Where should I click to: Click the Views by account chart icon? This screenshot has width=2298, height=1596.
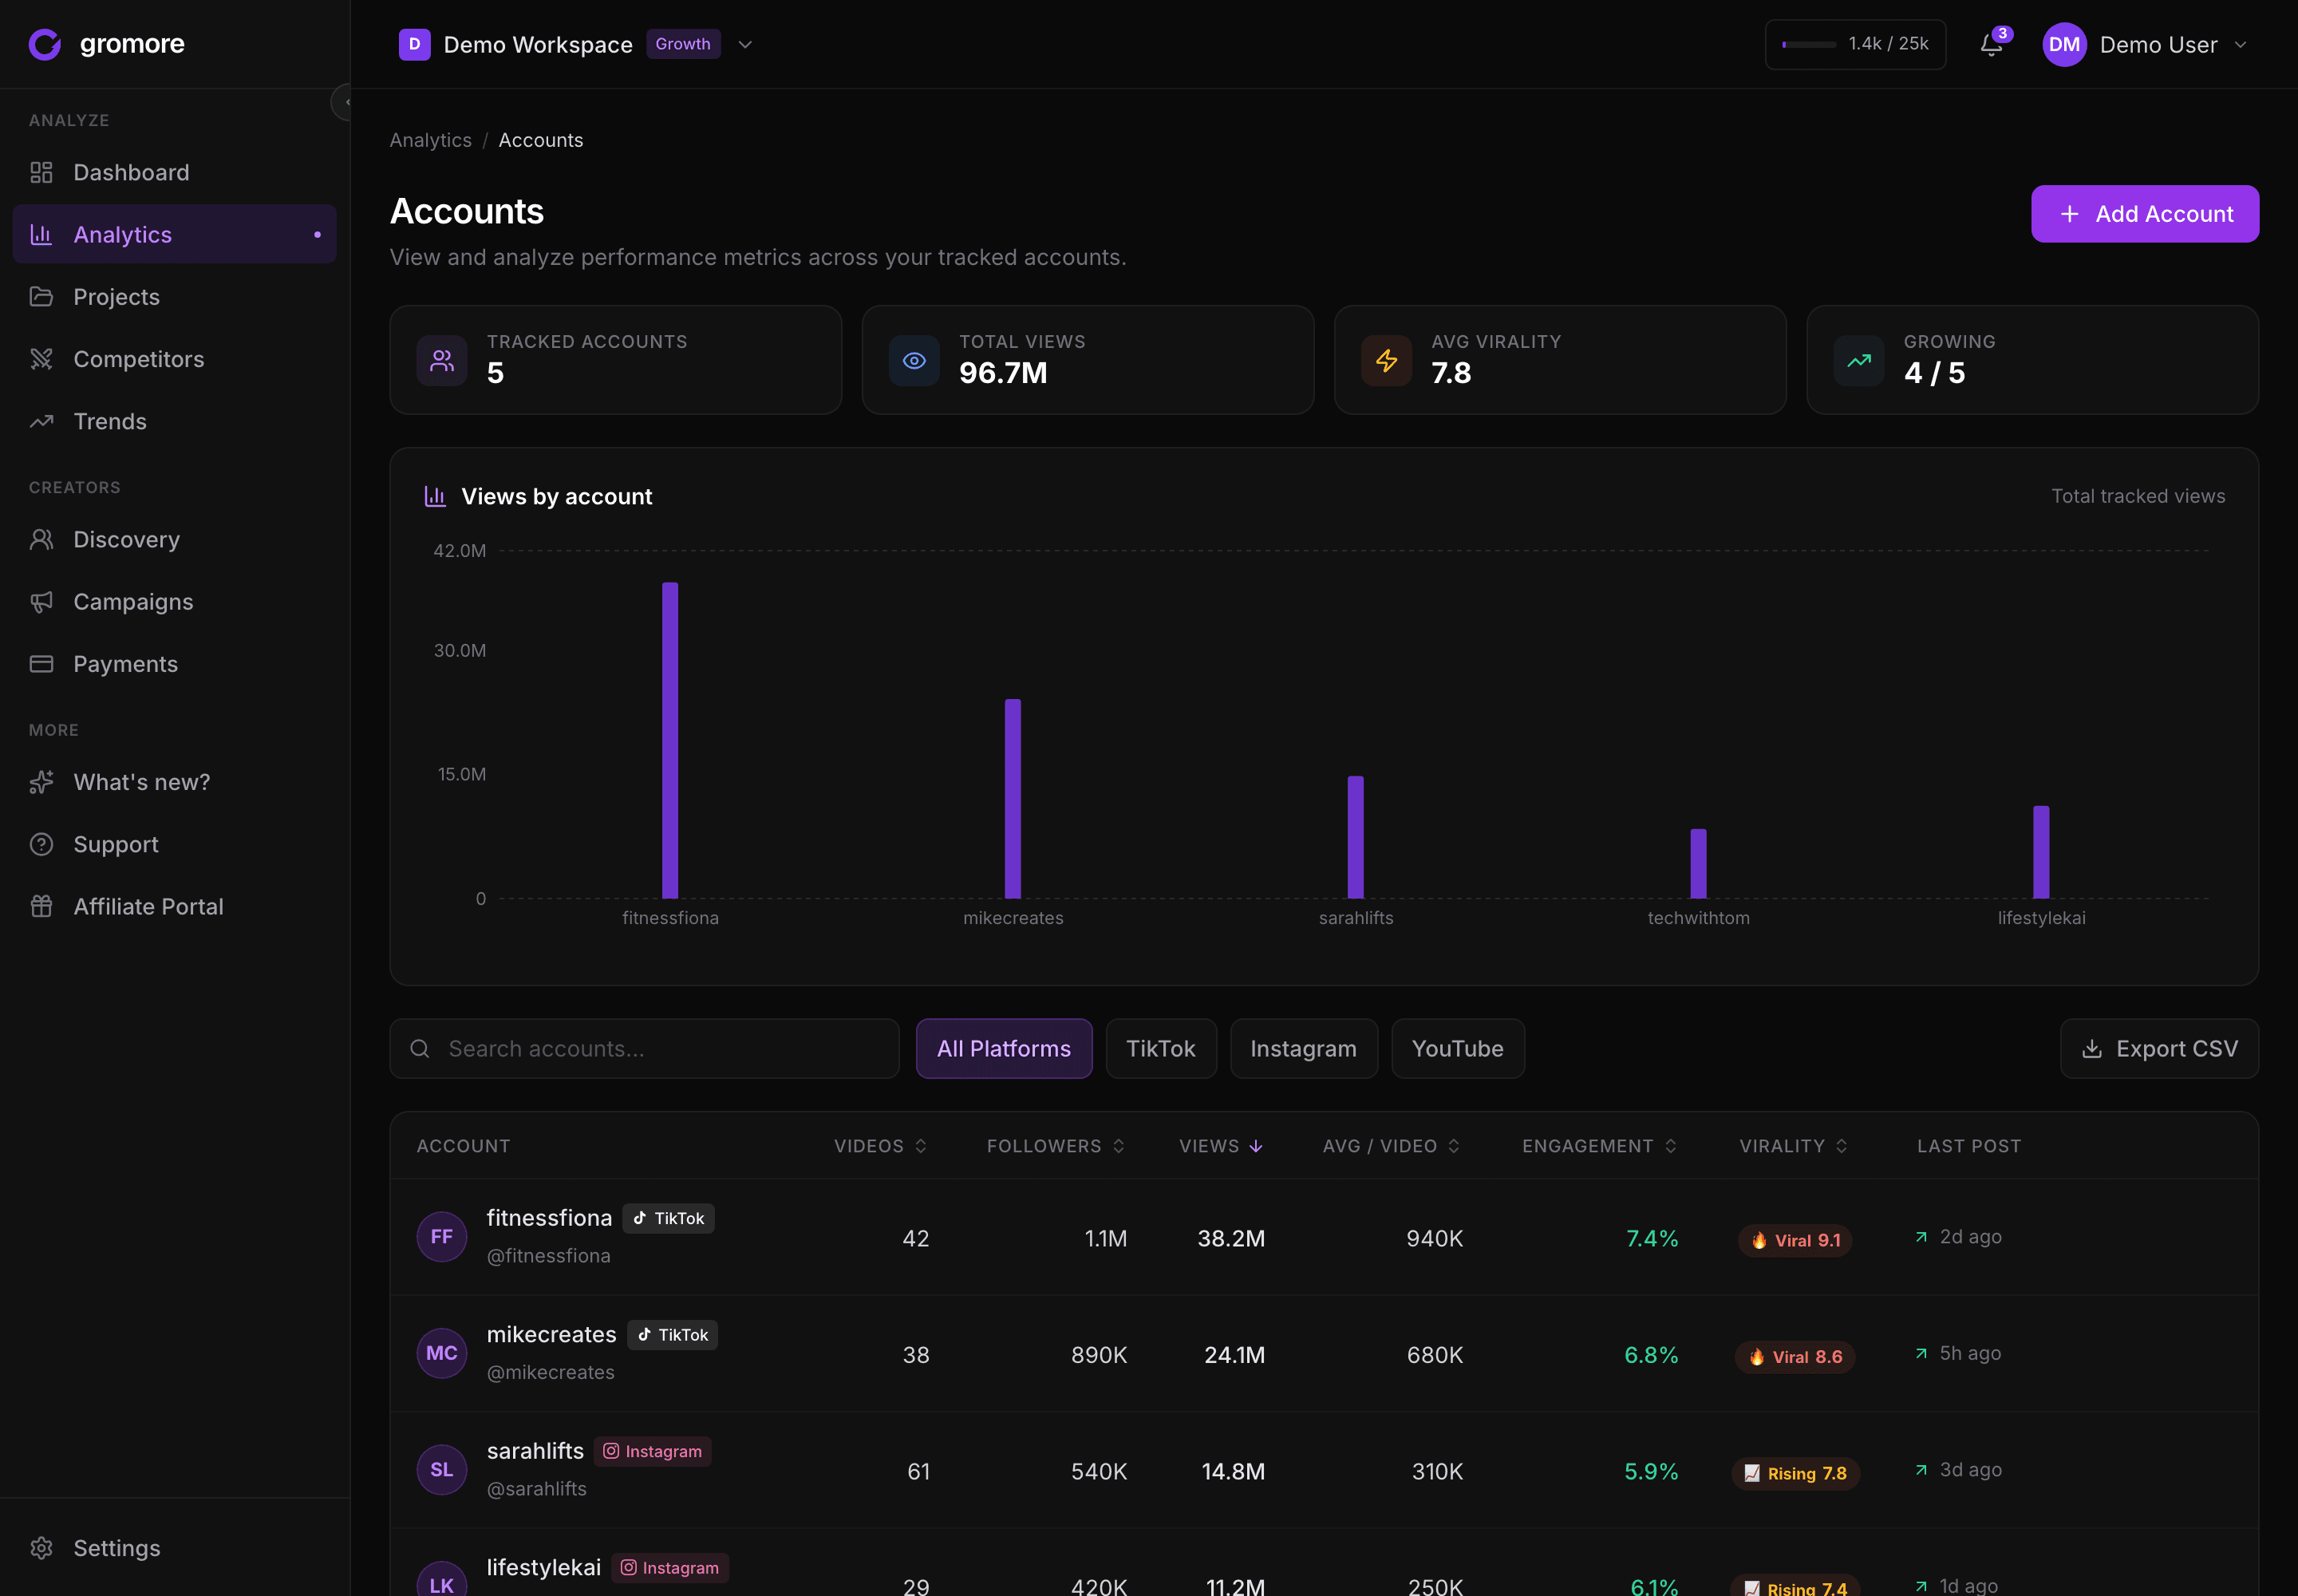click(x=435, y=496)
